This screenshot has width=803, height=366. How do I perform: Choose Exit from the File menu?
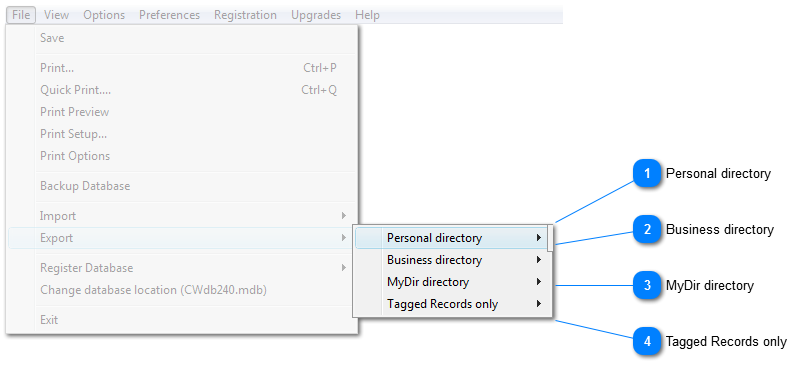click(x=182, y=320)
